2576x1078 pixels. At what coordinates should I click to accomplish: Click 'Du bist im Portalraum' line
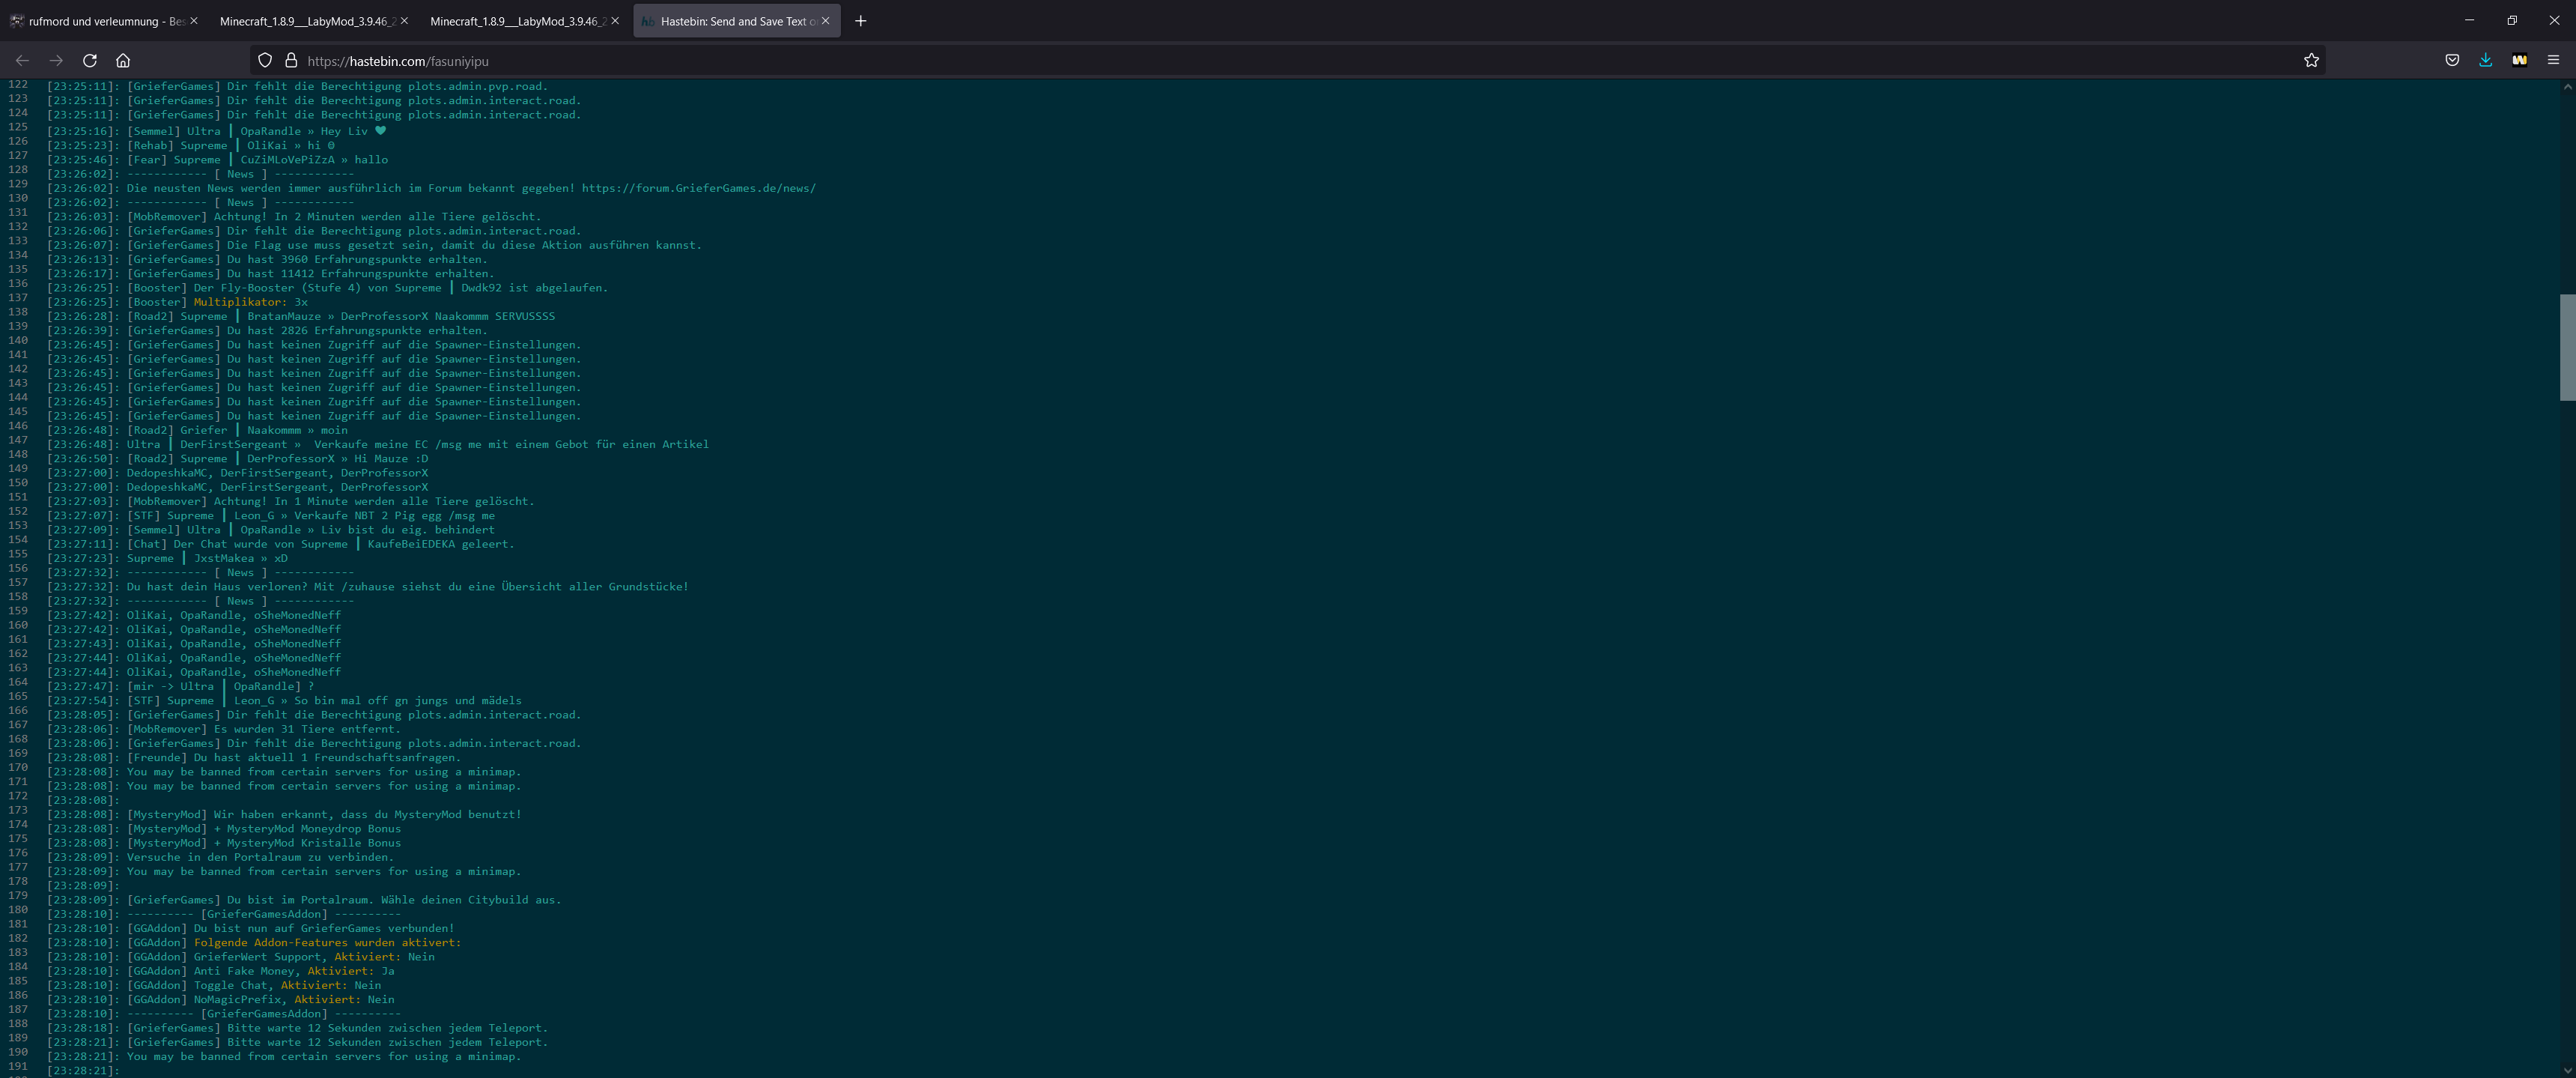coord(304,900)
